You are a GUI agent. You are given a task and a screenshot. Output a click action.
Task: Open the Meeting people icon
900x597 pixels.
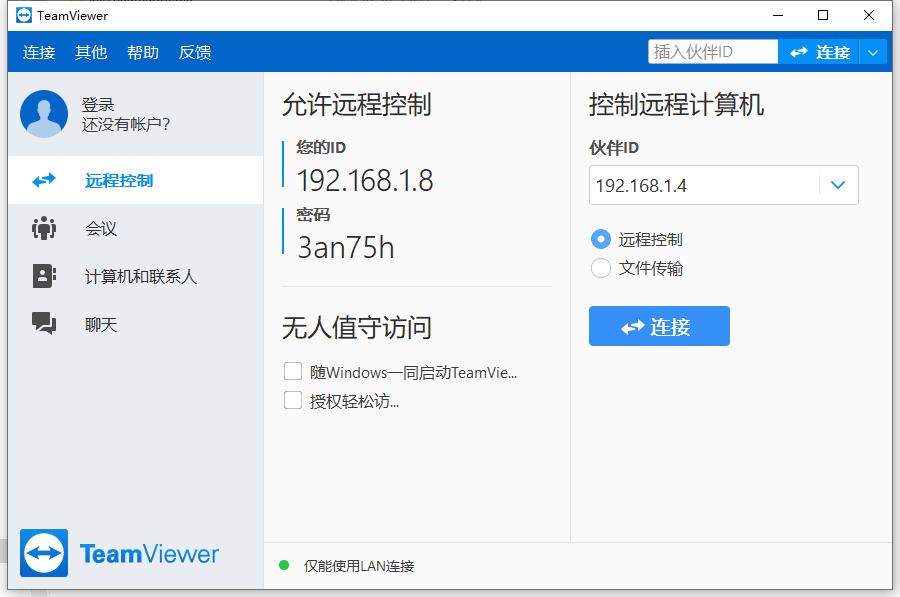coord(44,229)
